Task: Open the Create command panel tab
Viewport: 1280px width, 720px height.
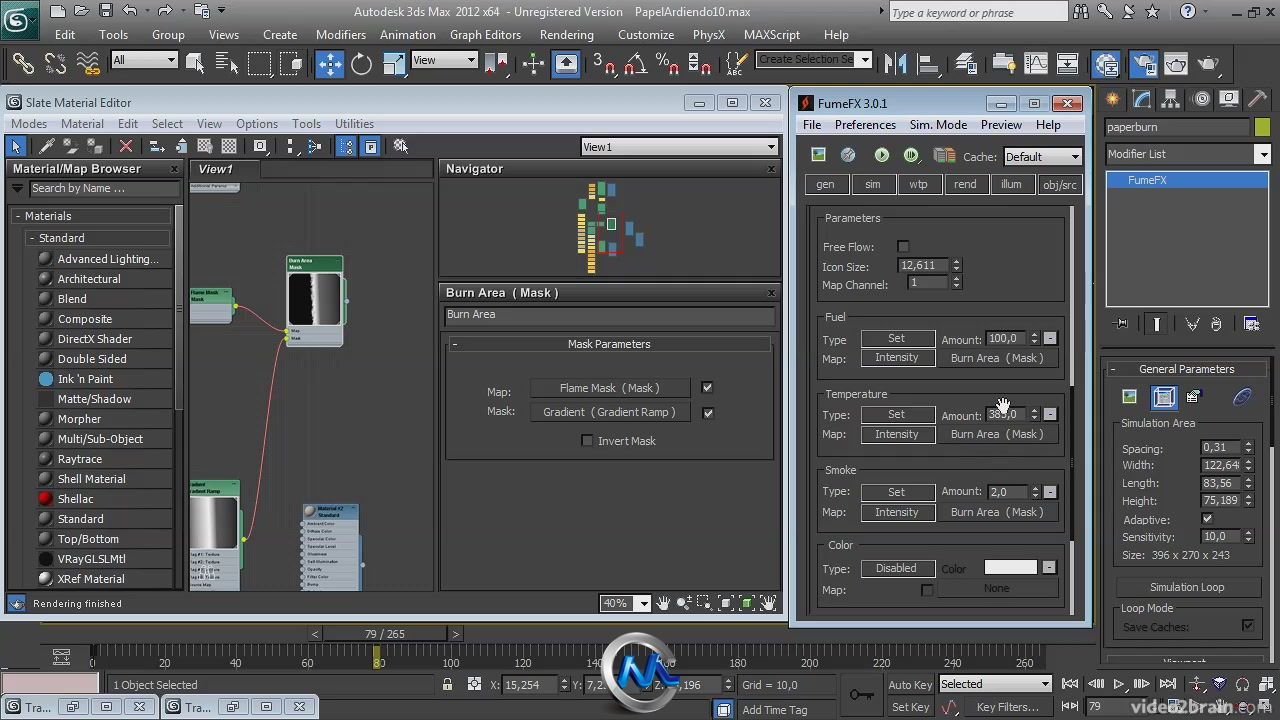Action: pyautogui.click(x=1113, y=99)
